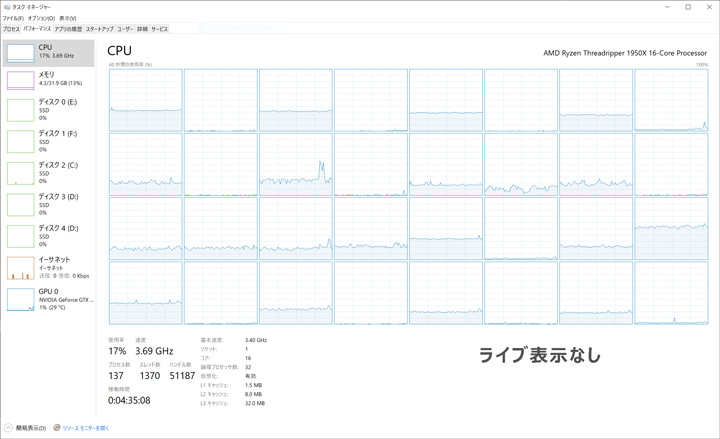Close the Task Manager window
Image resolution: width=720 pixels, height=439 pixels.
click(709, 7)
